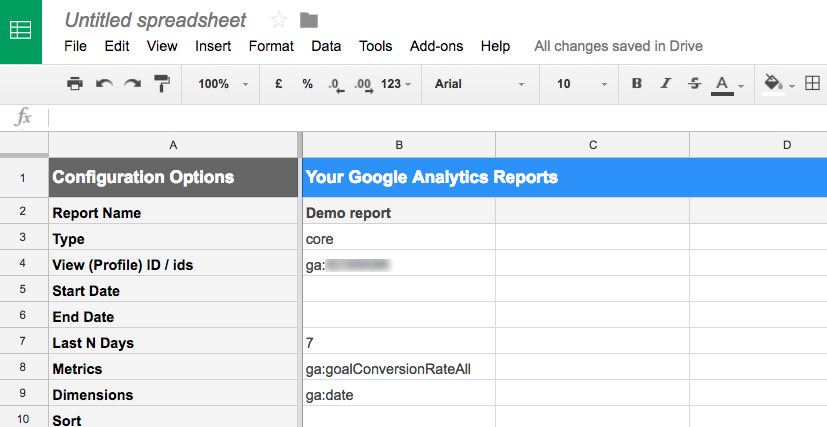Select column A header
The width and height of the screenshot is (827, 427).
click(173, 145)
